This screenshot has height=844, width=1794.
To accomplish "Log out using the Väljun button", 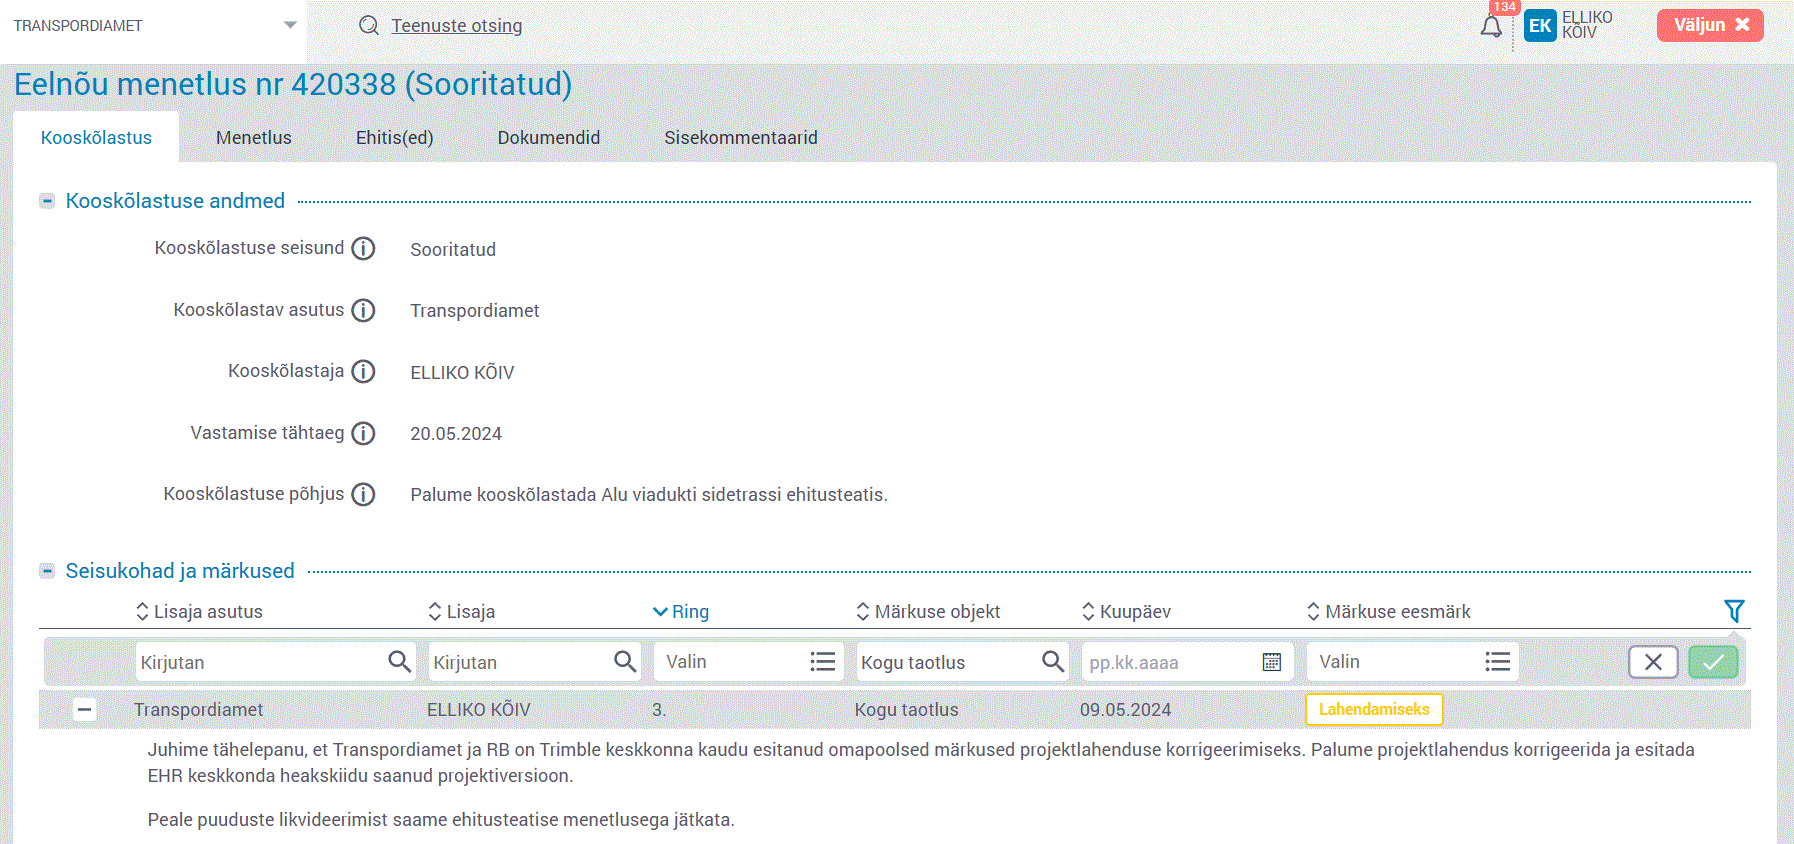I will pyautogui.click(x=1710, y=25).
